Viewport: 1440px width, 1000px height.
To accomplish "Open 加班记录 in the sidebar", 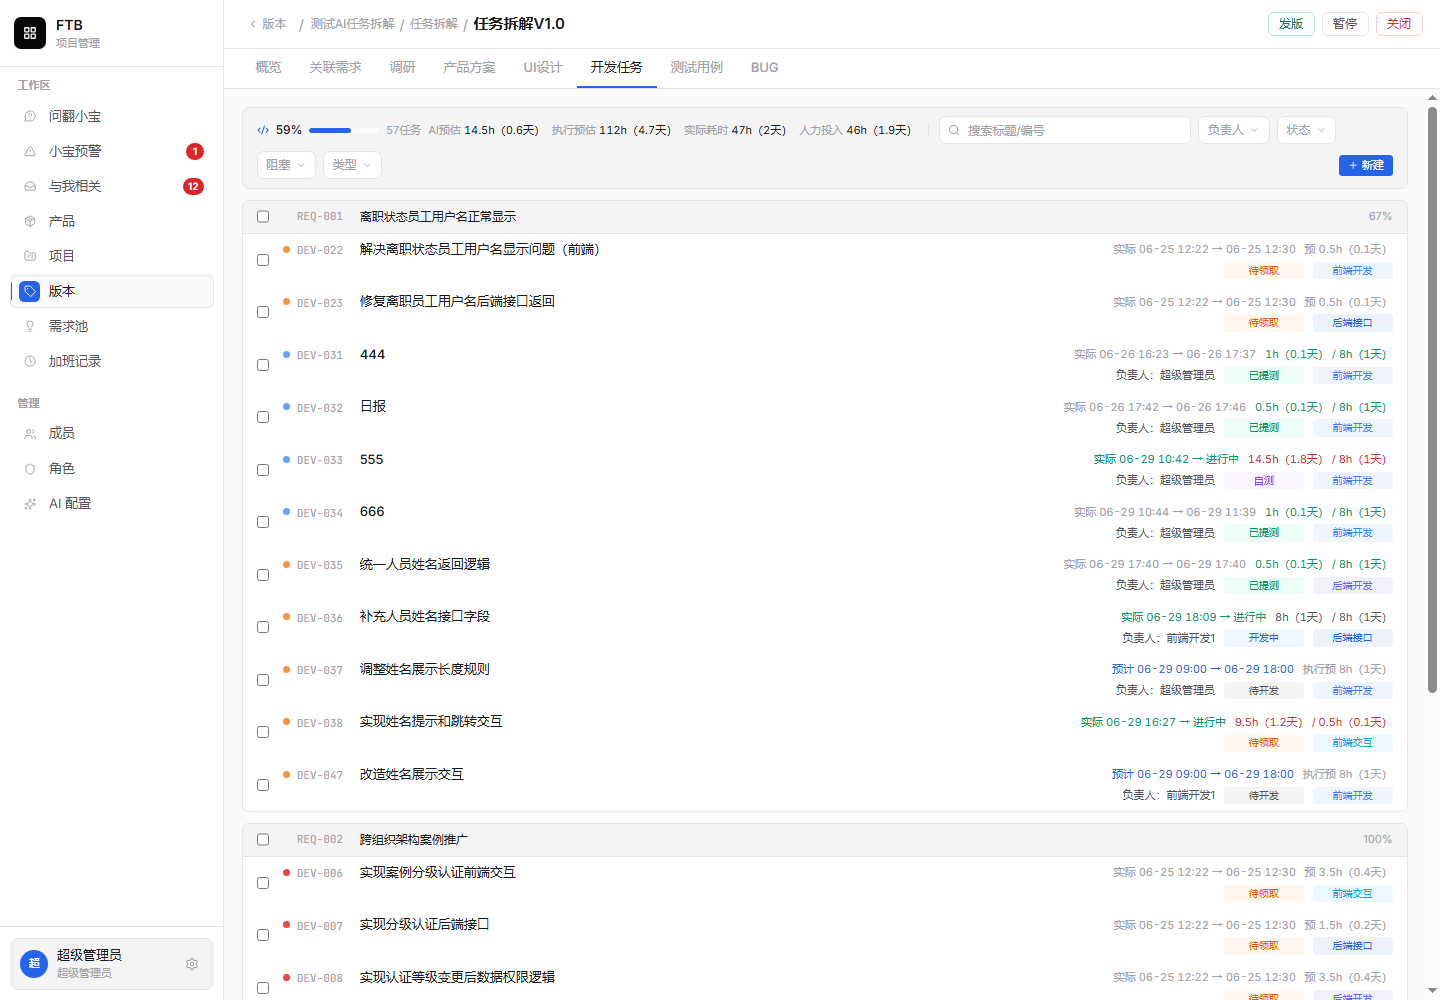I will [112, 361].
